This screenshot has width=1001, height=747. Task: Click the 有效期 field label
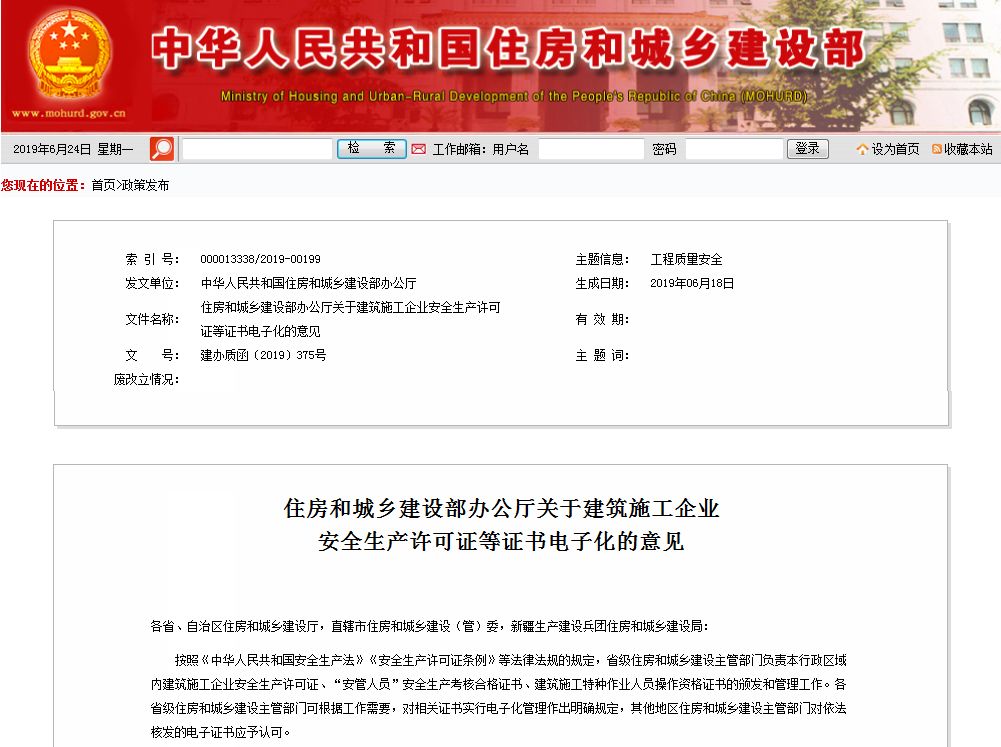point(602,319)
